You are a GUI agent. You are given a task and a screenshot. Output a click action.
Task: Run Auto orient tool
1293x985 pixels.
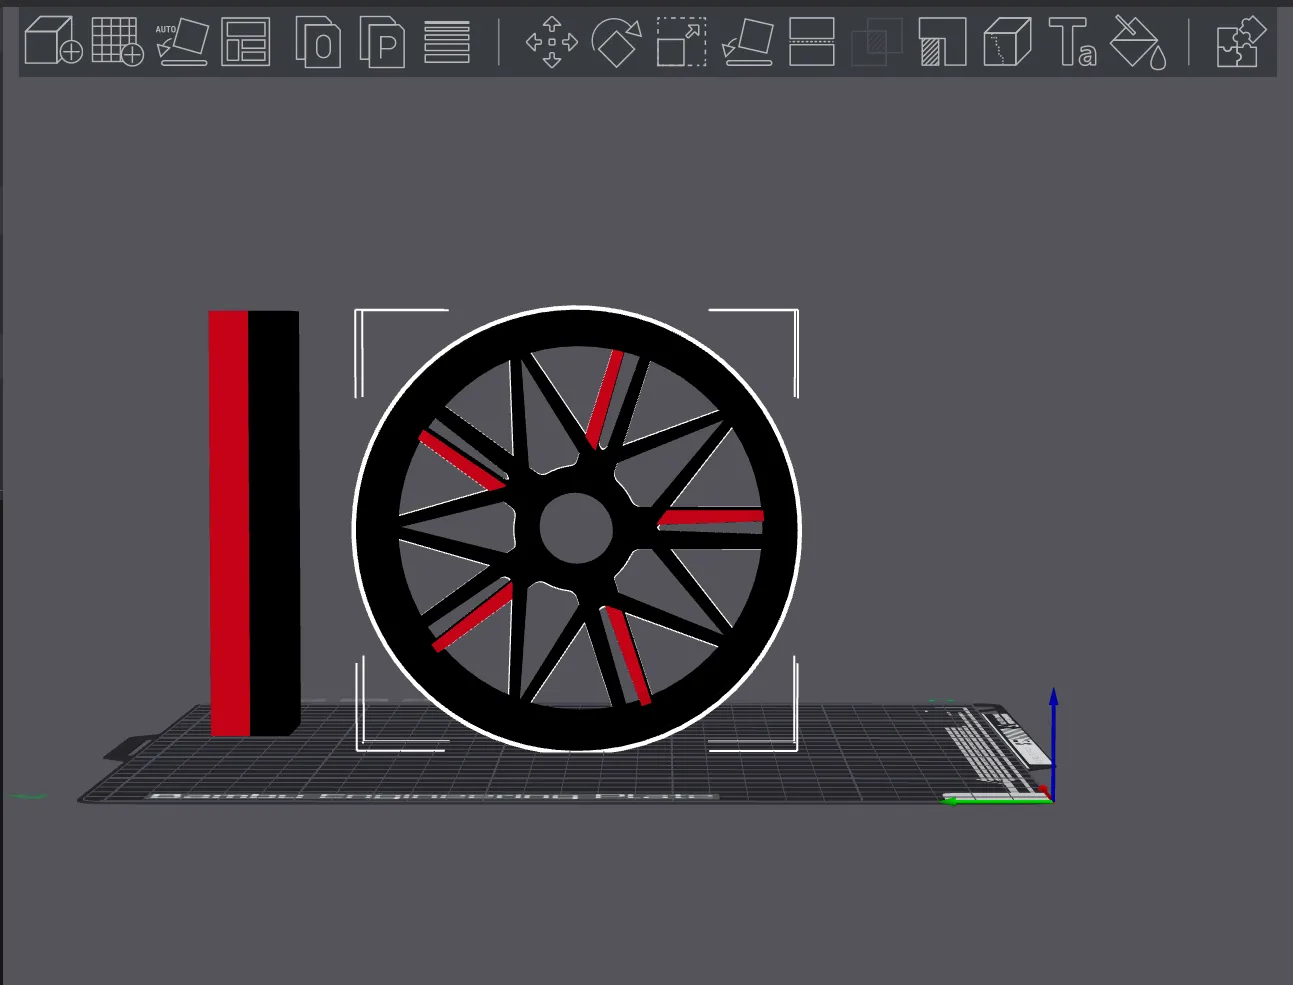coord(182,42)
